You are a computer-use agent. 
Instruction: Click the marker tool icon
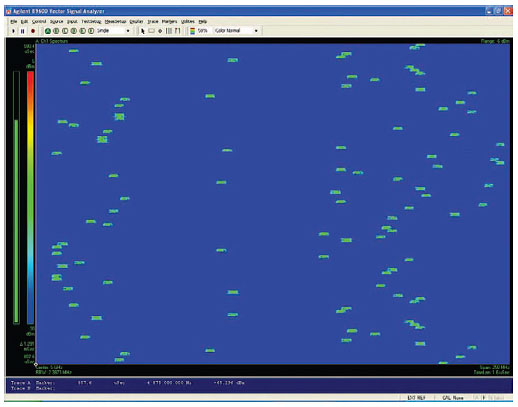[x=160, y=31]
